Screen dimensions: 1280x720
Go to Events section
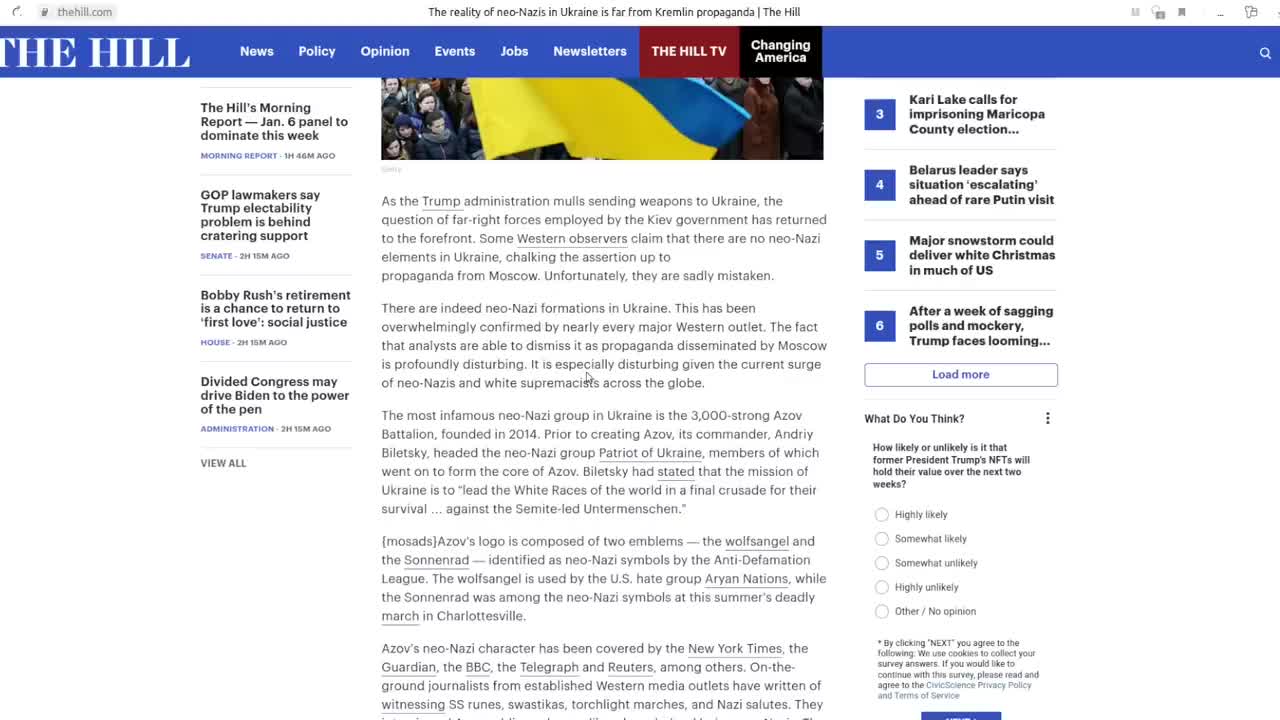click(x=455, y=51)
